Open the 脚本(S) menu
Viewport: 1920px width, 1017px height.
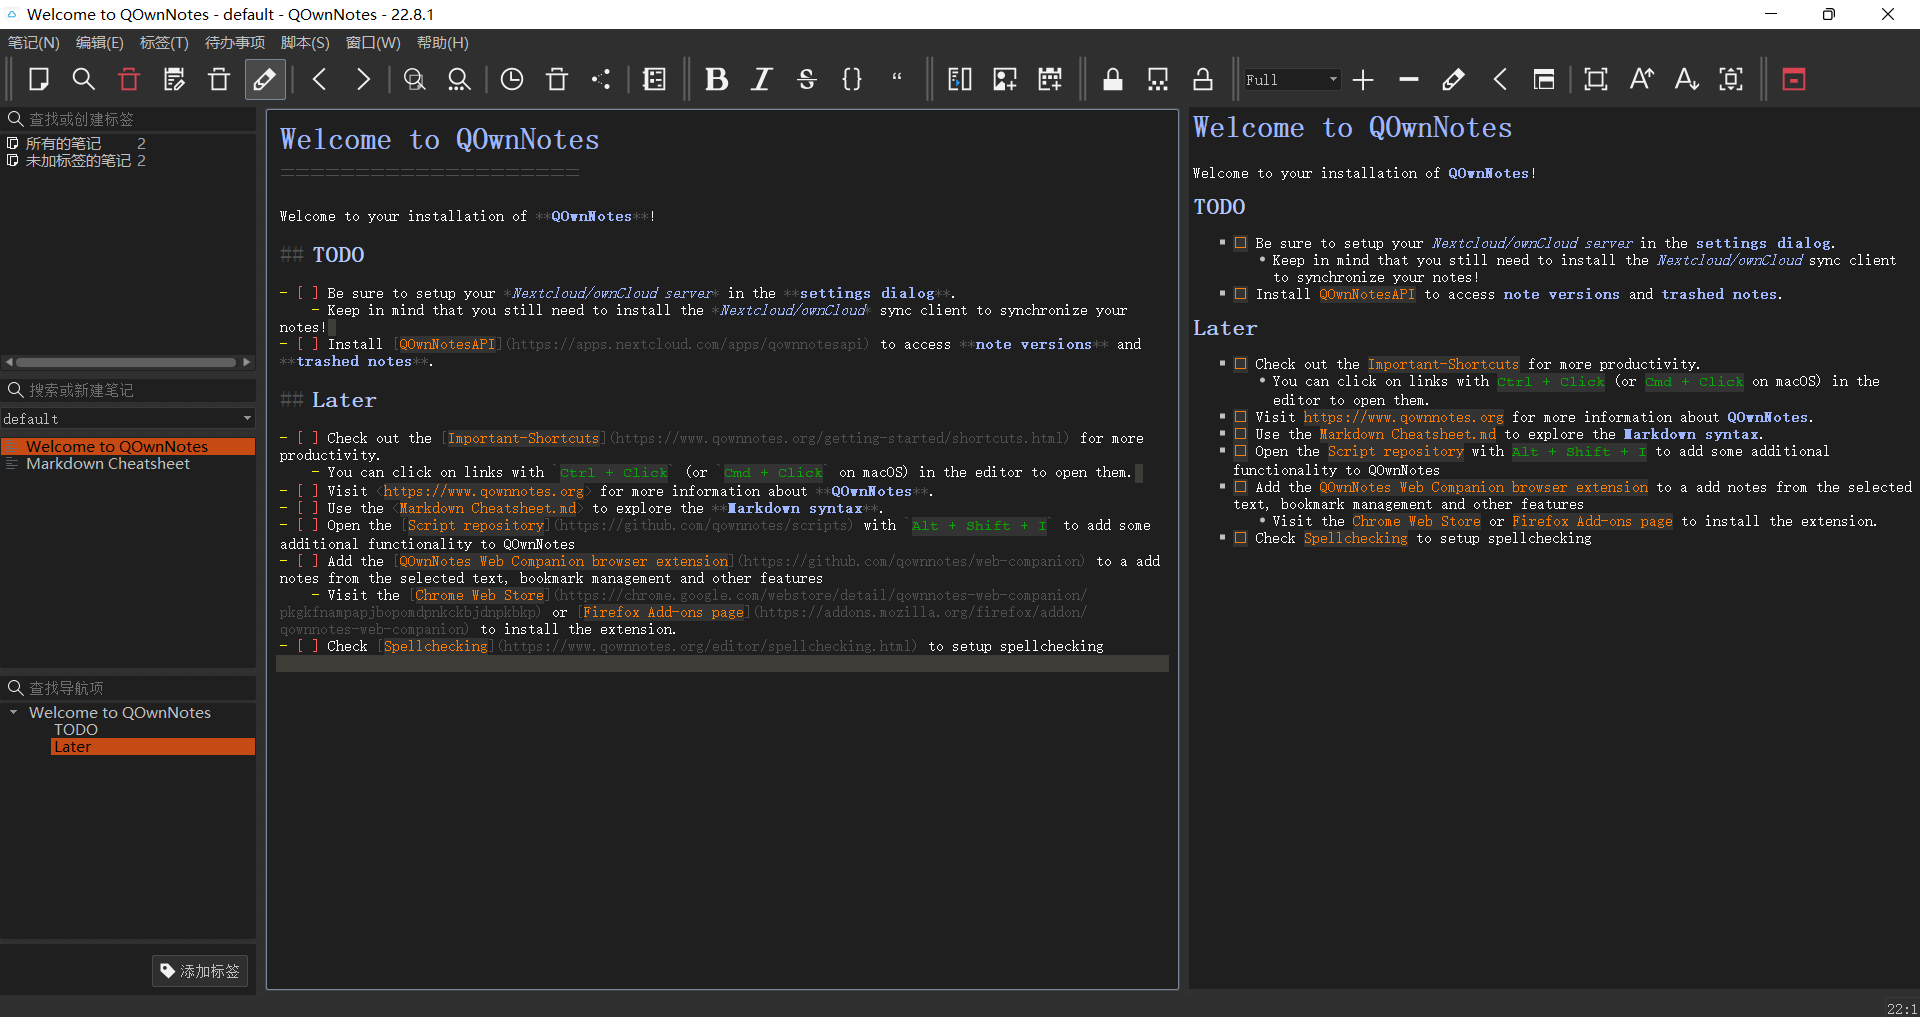click(305, 43)
